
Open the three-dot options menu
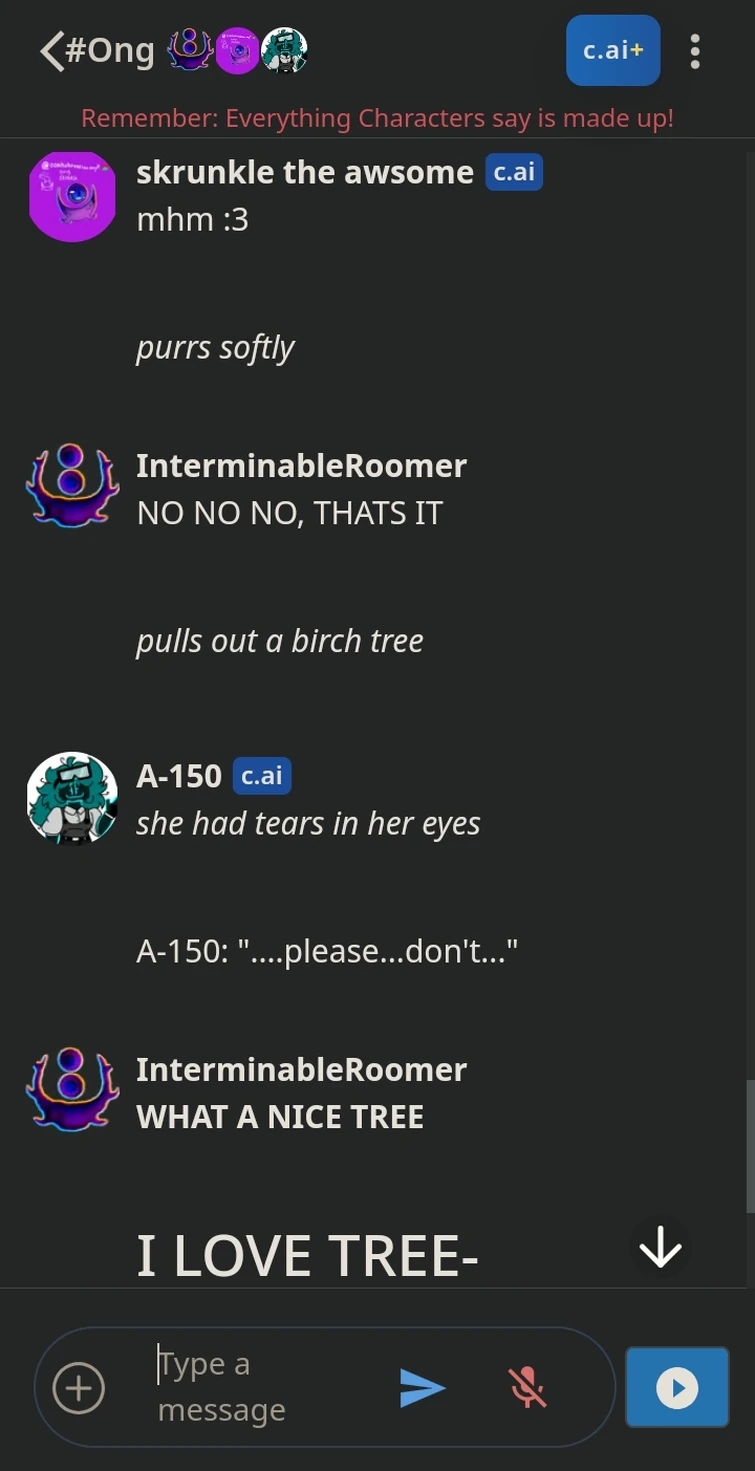click(694, 51)
